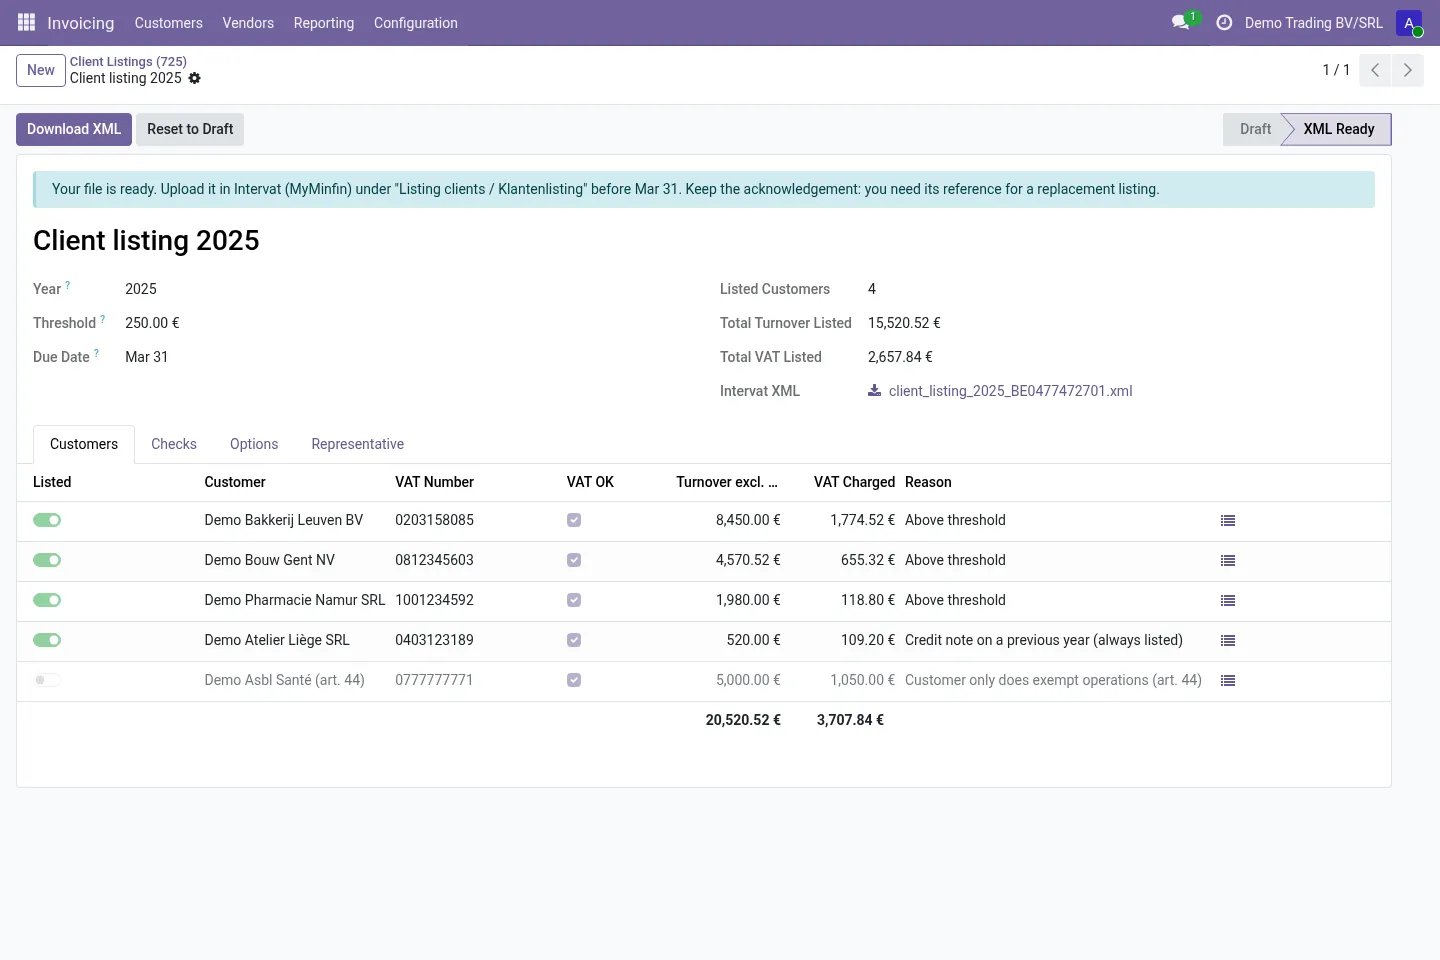Switch to the Checks tab
This screenshot has width=1440, height=960.
click(174, 444)
